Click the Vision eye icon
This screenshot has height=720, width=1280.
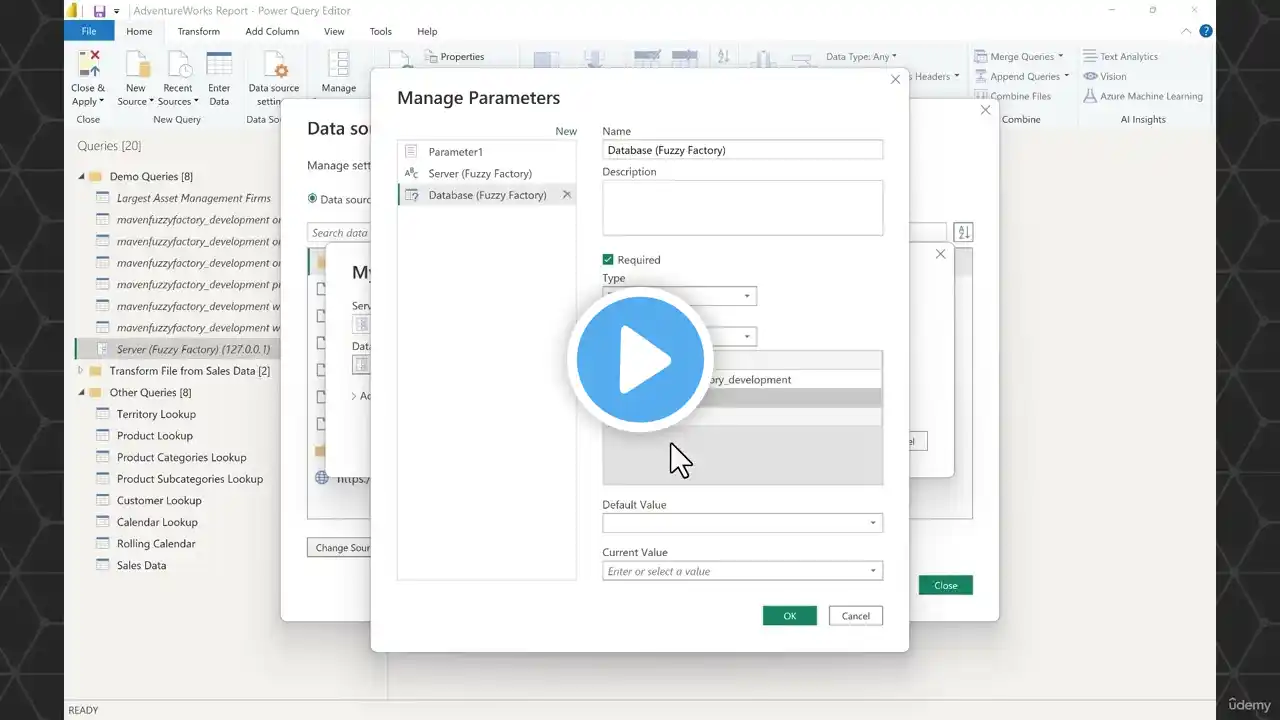pos(1090,76)
